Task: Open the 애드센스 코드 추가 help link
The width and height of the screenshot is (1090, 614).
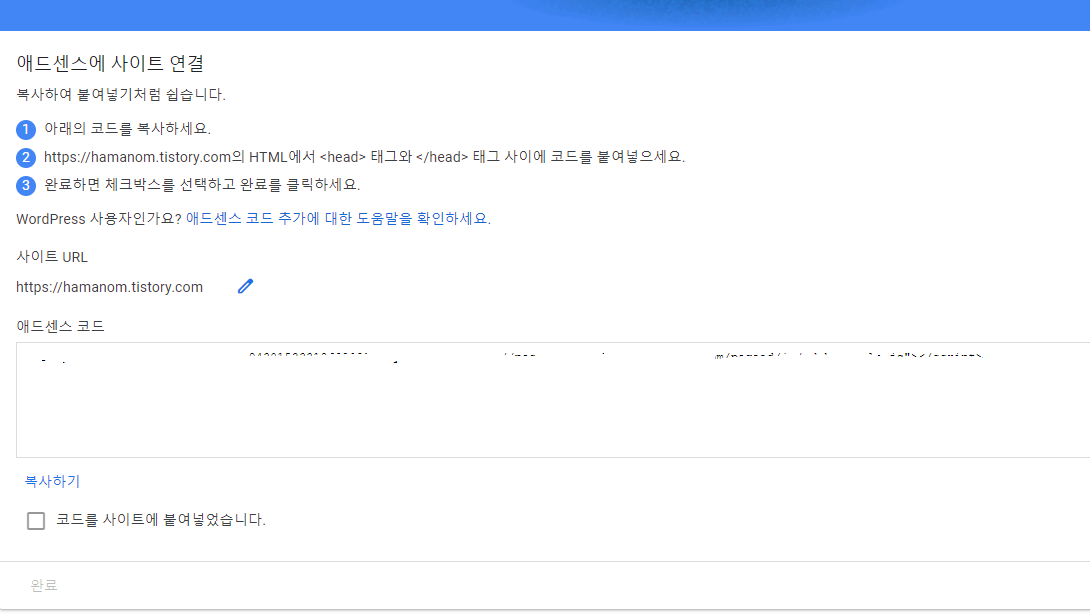Action: (338, 218)
